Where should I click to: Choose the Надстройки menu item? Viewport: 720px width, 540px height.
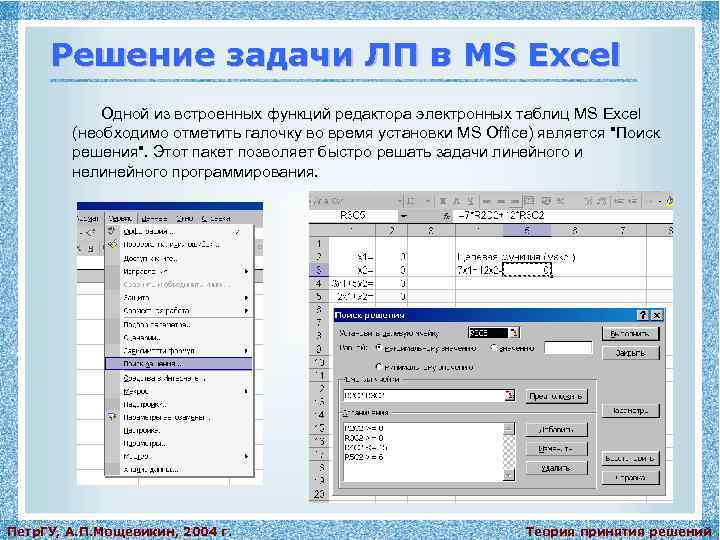(179, 405)
